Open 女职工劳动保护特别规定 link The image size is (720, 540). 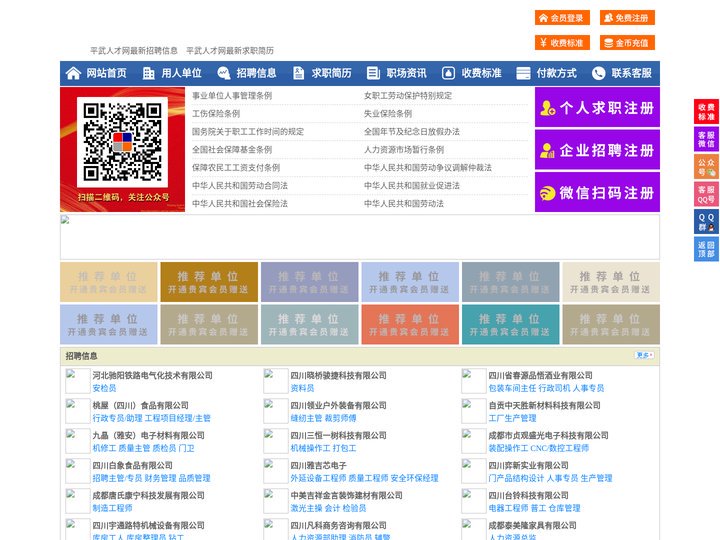(x=408, y=96)
